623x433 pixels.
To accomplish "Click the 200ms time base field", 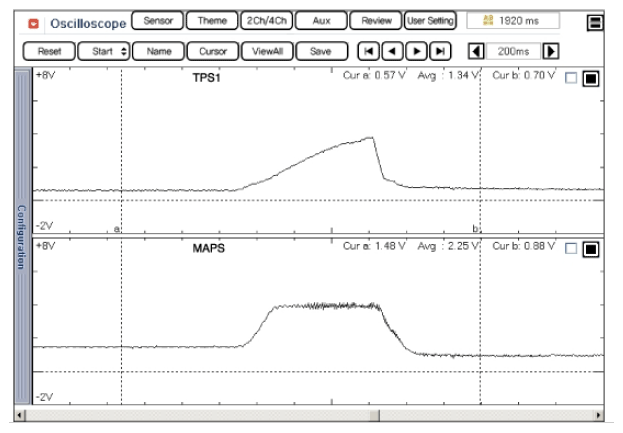I will [x=513, y=50].
